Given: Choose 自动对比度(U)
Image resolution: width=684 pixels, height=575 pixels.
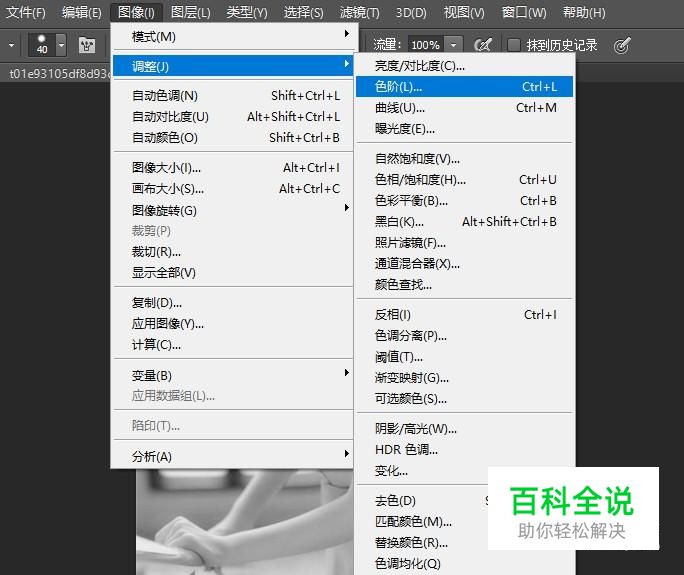Looking at the screenshot, I should click(232, 116).
